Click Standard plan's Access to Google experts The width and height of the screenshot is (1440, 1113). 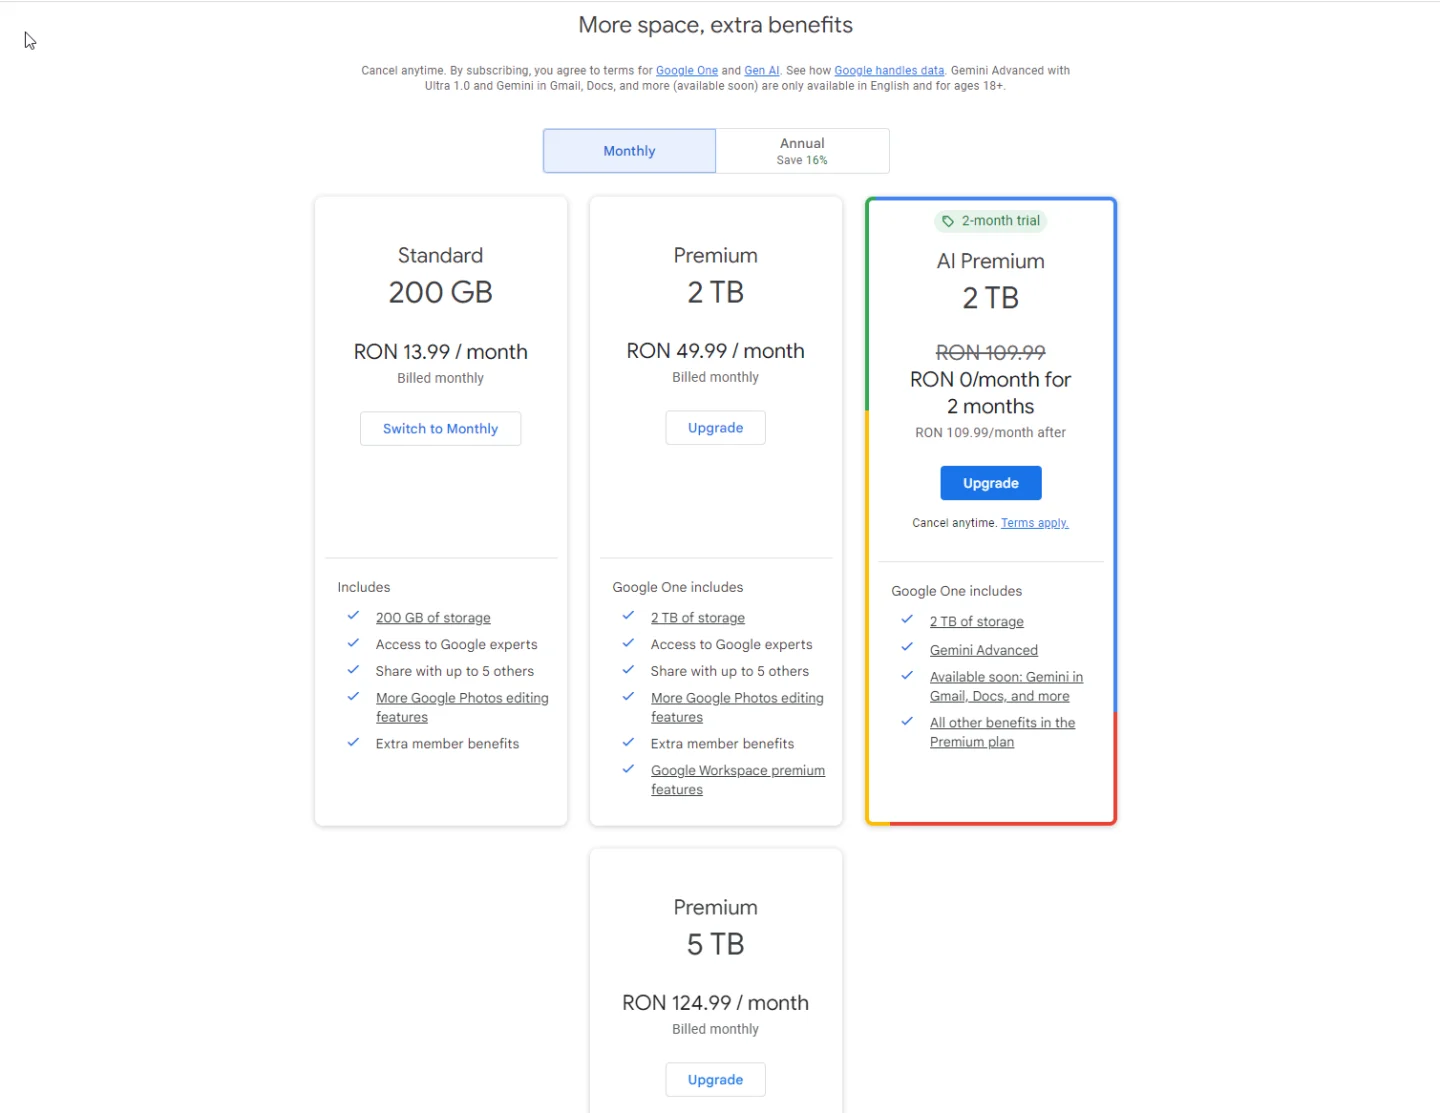pos(456,645)
